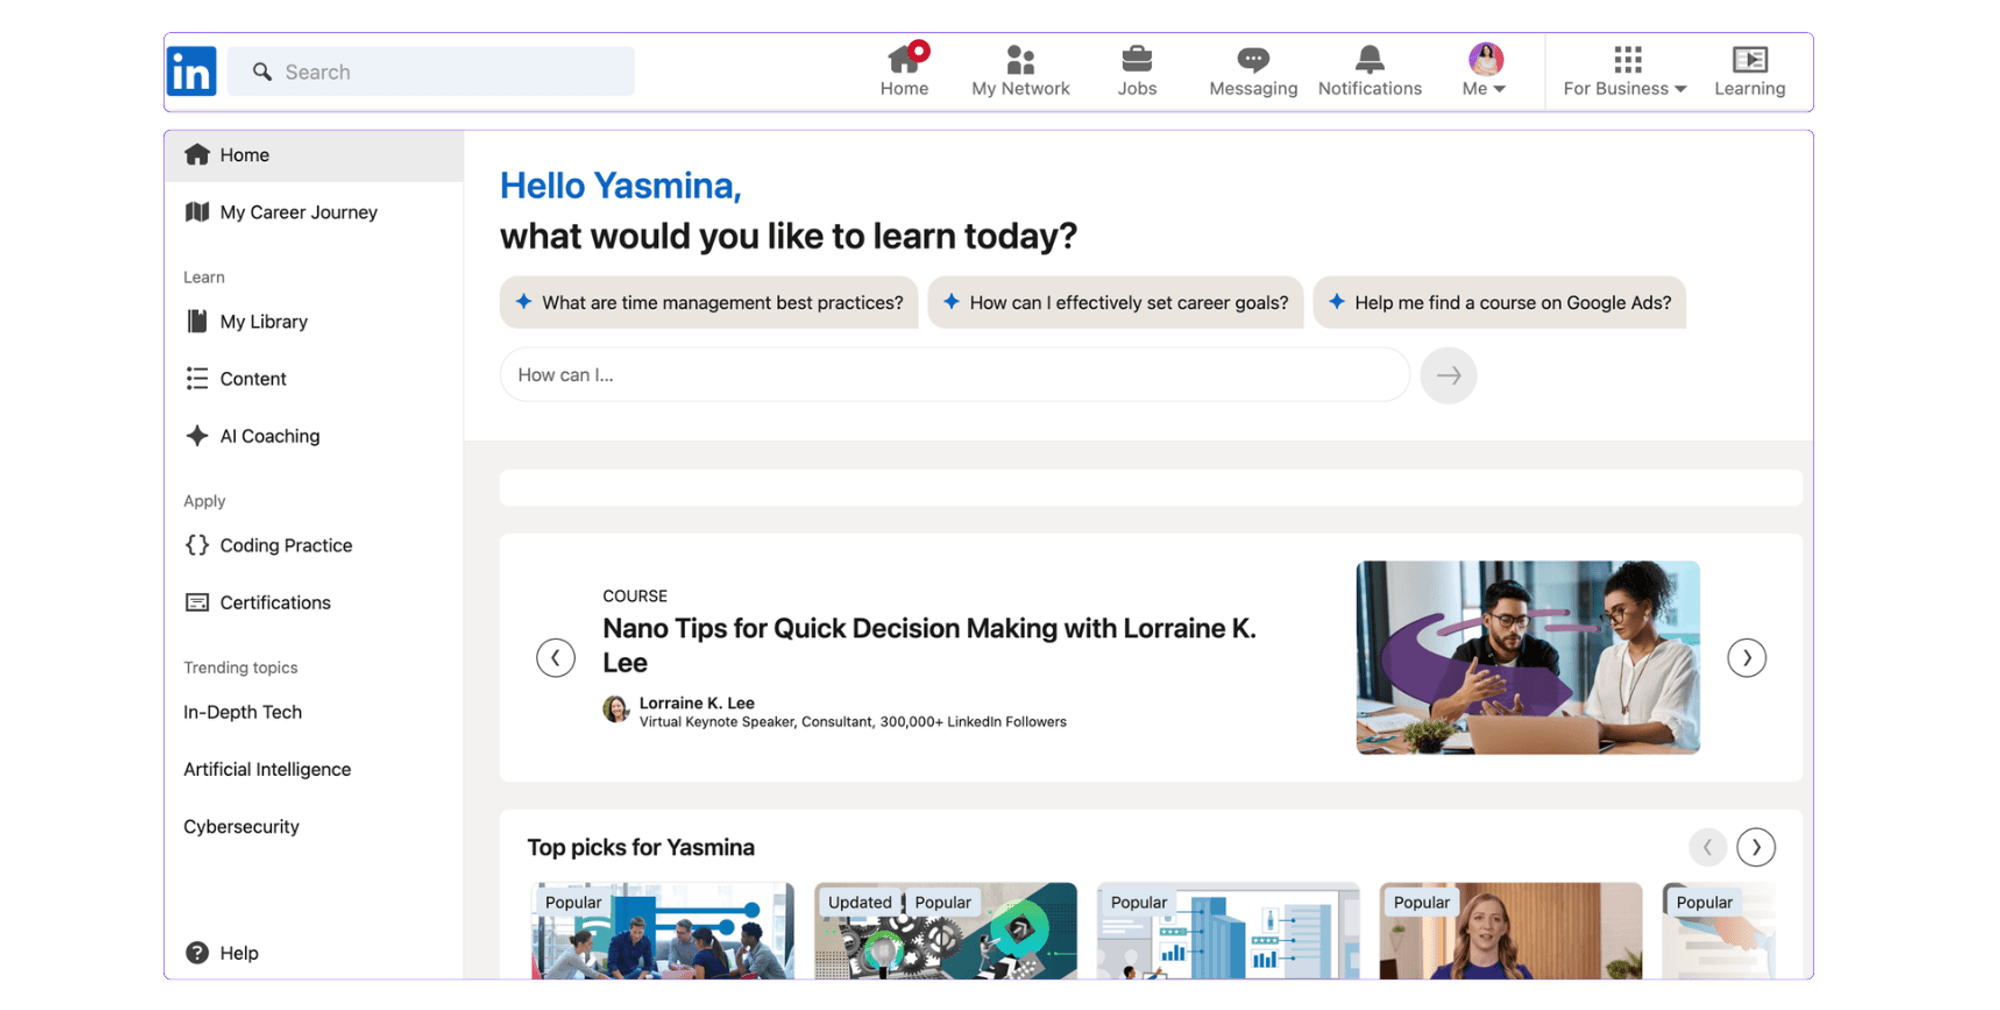Image resolution: width=2000 pixels, height=1010 pixels.
Task: Click the Help question mark icon
Action: 197,953
